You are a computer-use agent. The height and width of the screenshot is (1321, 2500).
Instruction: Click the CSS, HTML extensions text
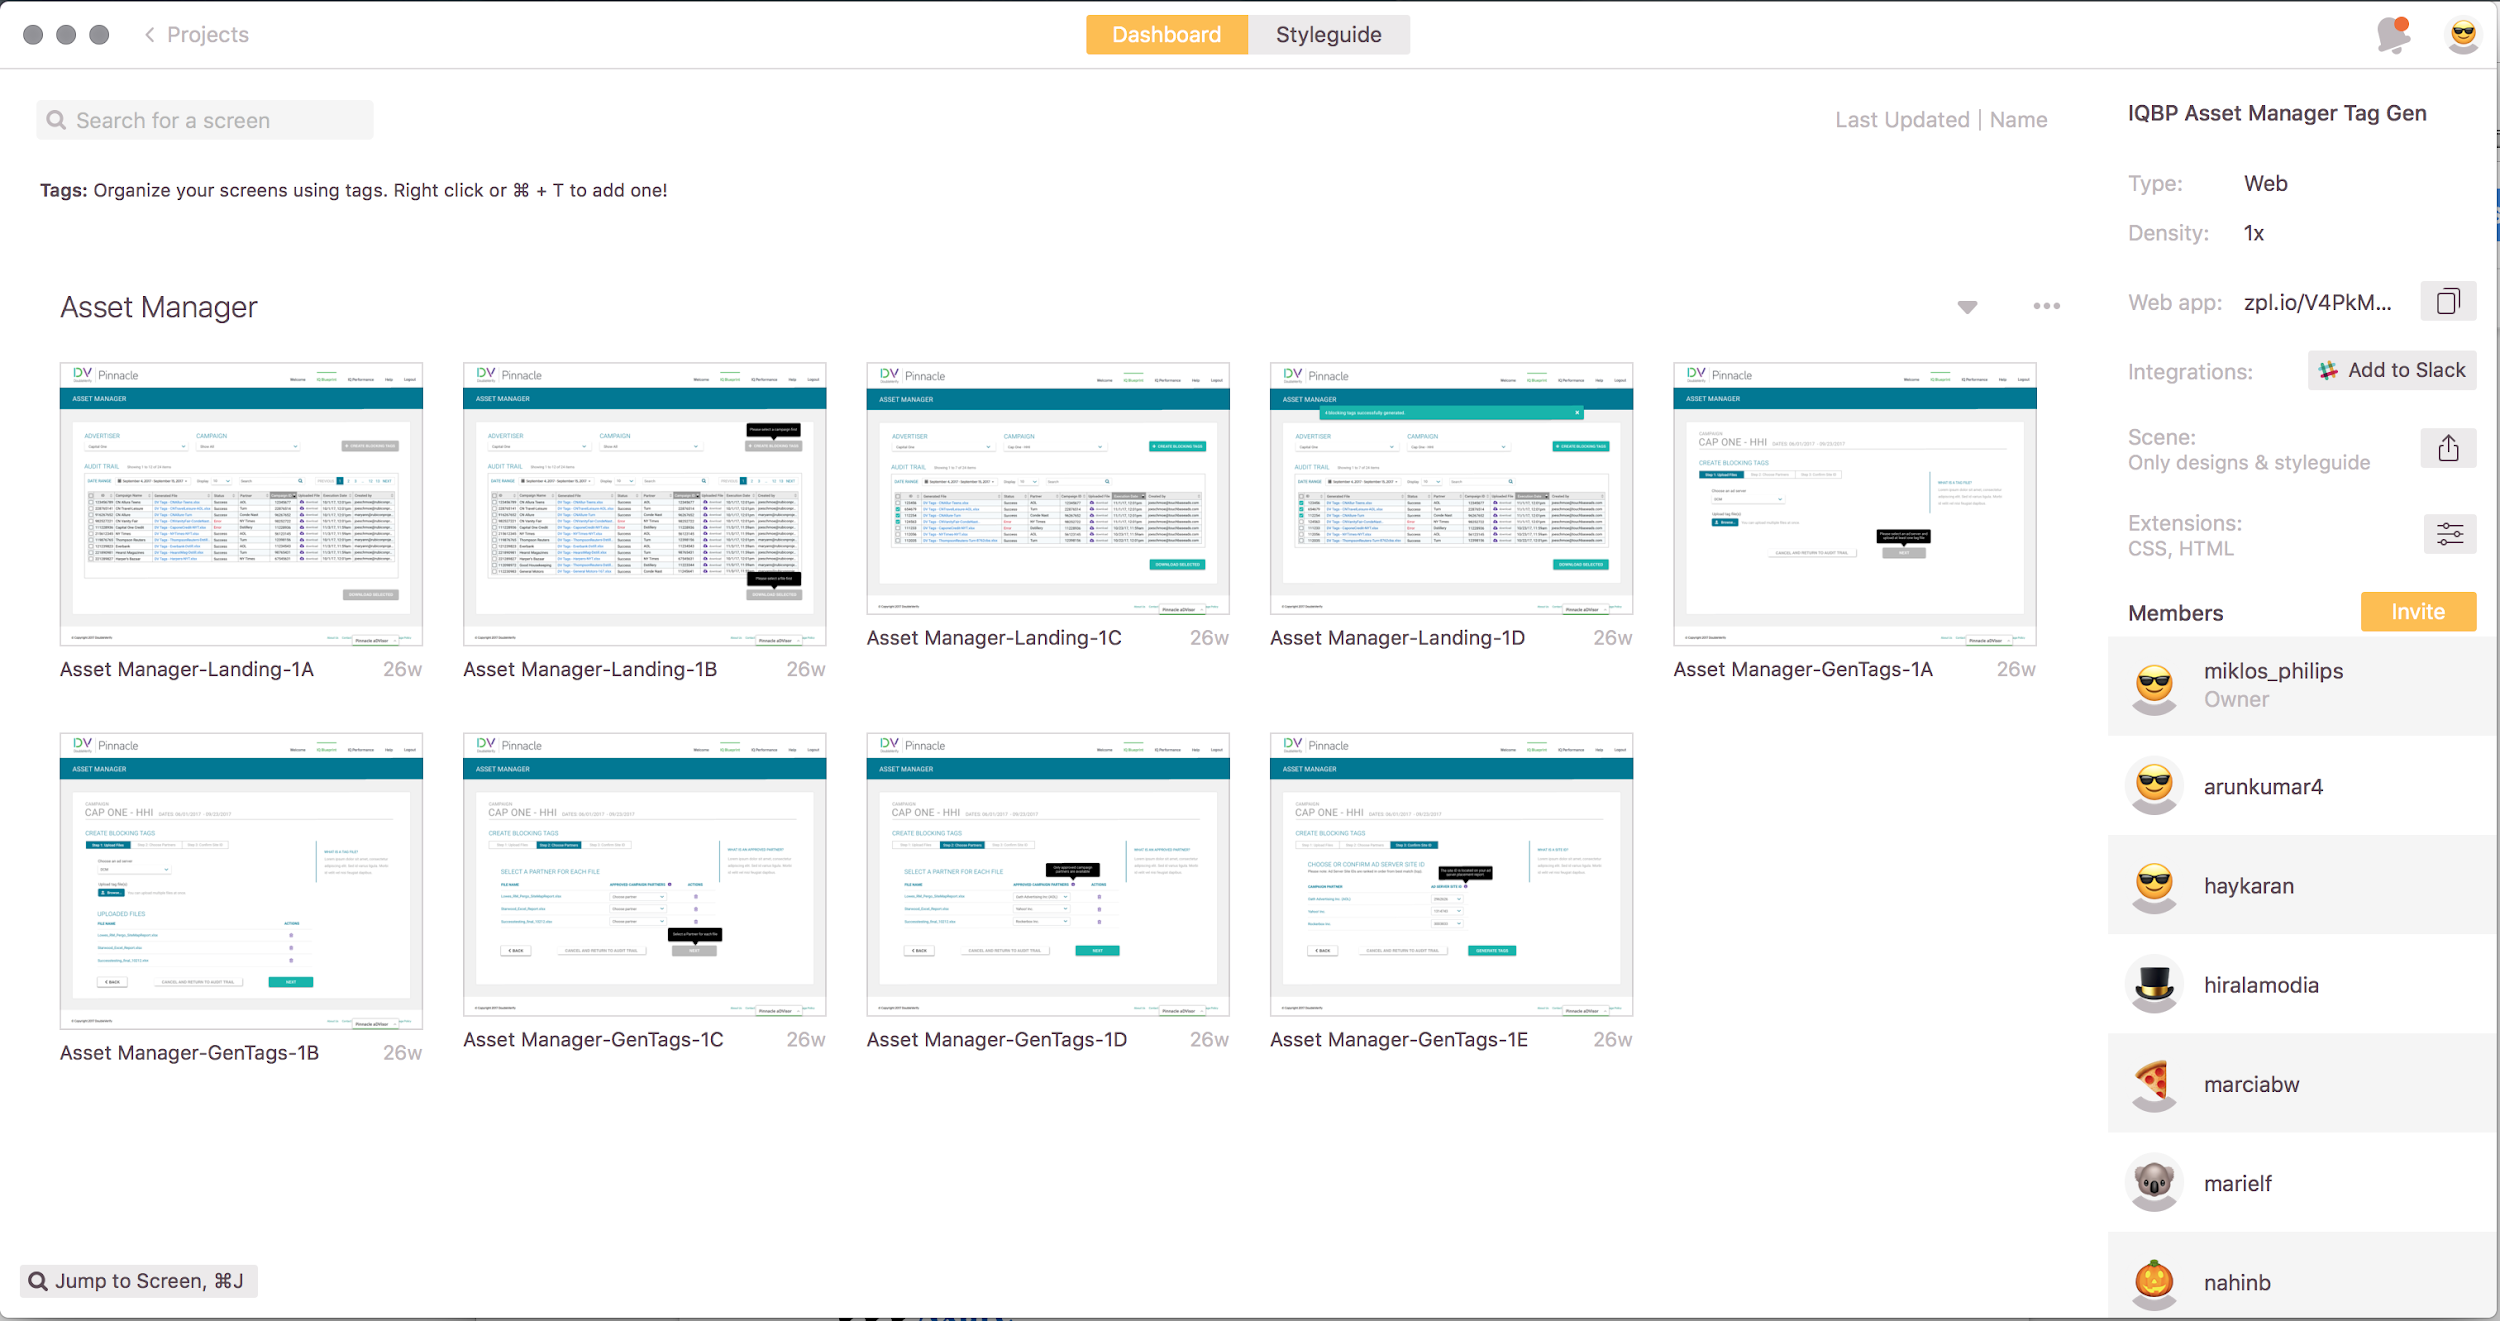coord(2180,549)
